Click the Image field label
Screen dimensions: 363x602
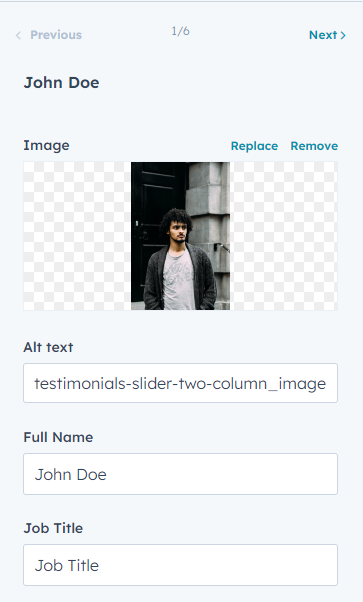coord(46,146)
